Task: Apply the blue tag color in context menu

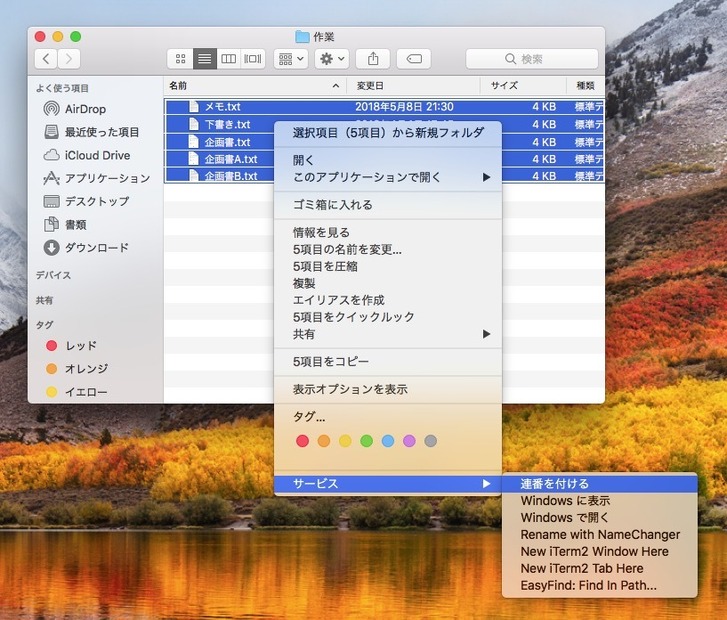Action: tap(388, 441)
